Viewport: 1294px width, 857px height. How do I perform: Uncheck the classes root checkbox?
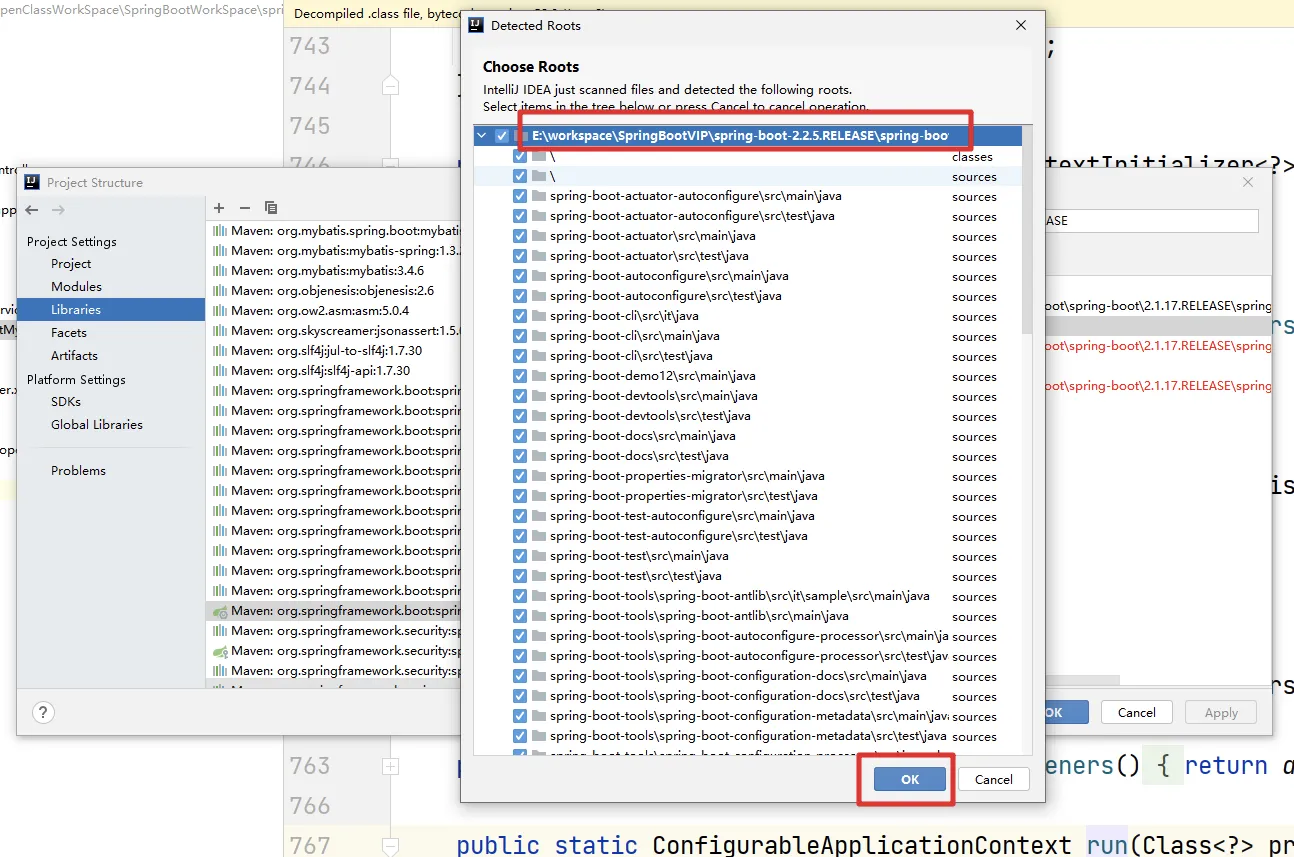pyautogui.click(x=520, y=156)
